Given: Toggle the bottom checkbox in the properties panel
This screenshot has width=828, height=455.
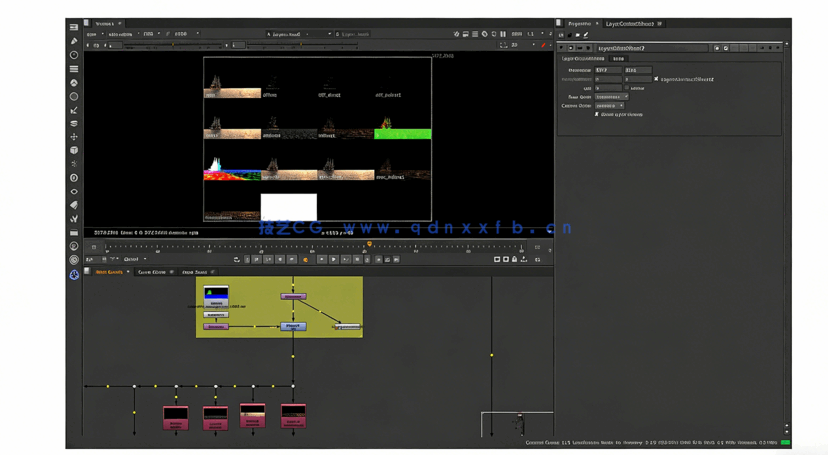Looking at the screenshot, I should 597,115.
